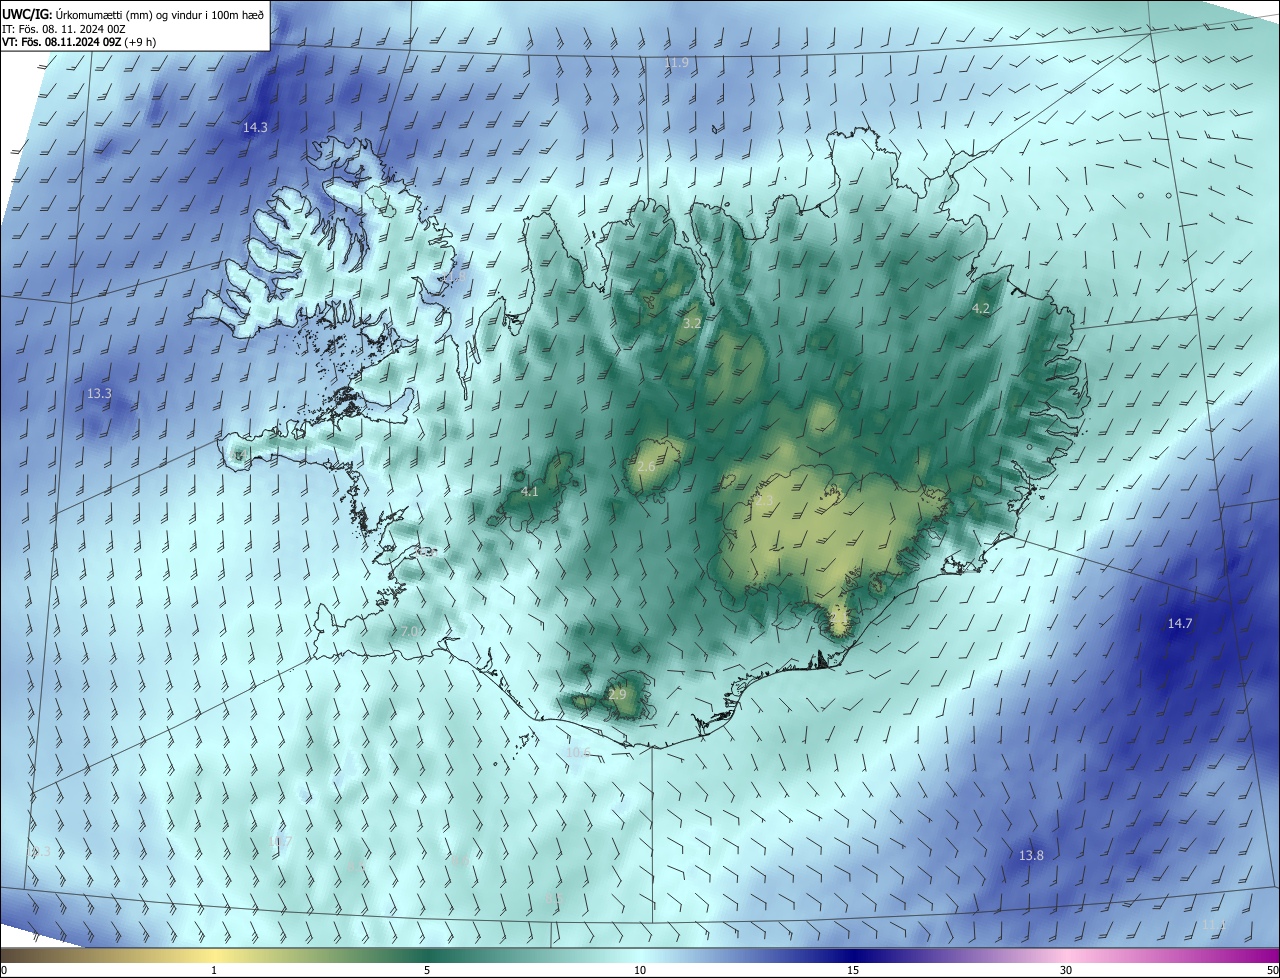Click the initial time line 'IT: Fös. 08. 11. 2024 00Z'

(x=64, y=29)
